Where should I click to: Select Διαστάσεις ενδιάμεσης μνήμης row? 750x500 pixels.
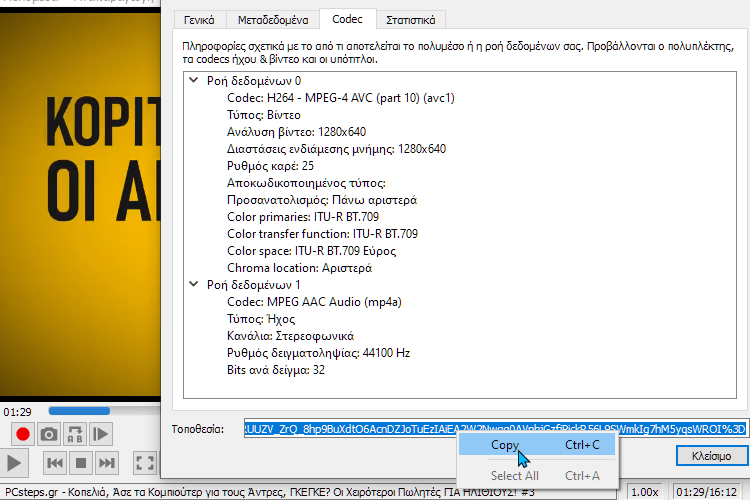tap(336, 149)
